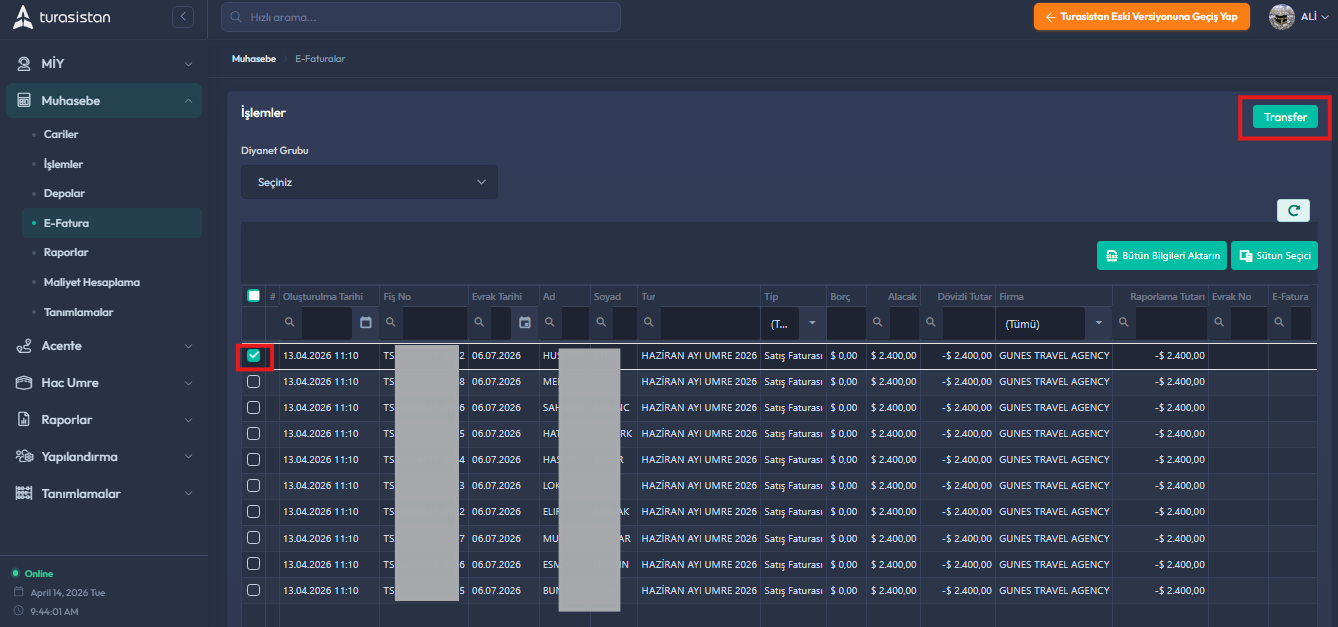The image size is (1338, 627).
Task: Open calendar picker for Evrak Tarihi filter
Action: click(x=525, y=323)
